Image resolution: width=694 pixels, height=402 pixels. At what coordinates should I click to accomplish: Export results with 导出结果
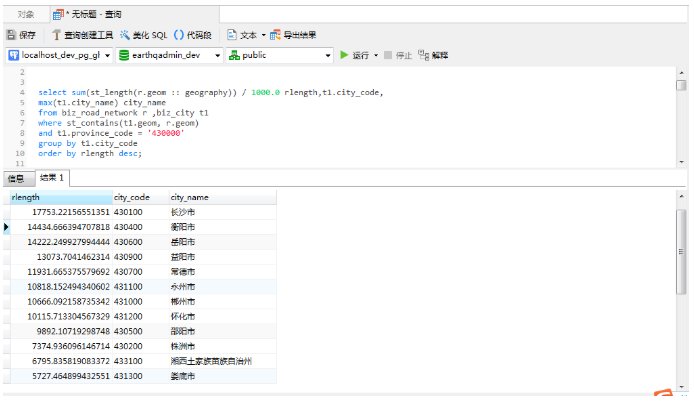point(293,35)
